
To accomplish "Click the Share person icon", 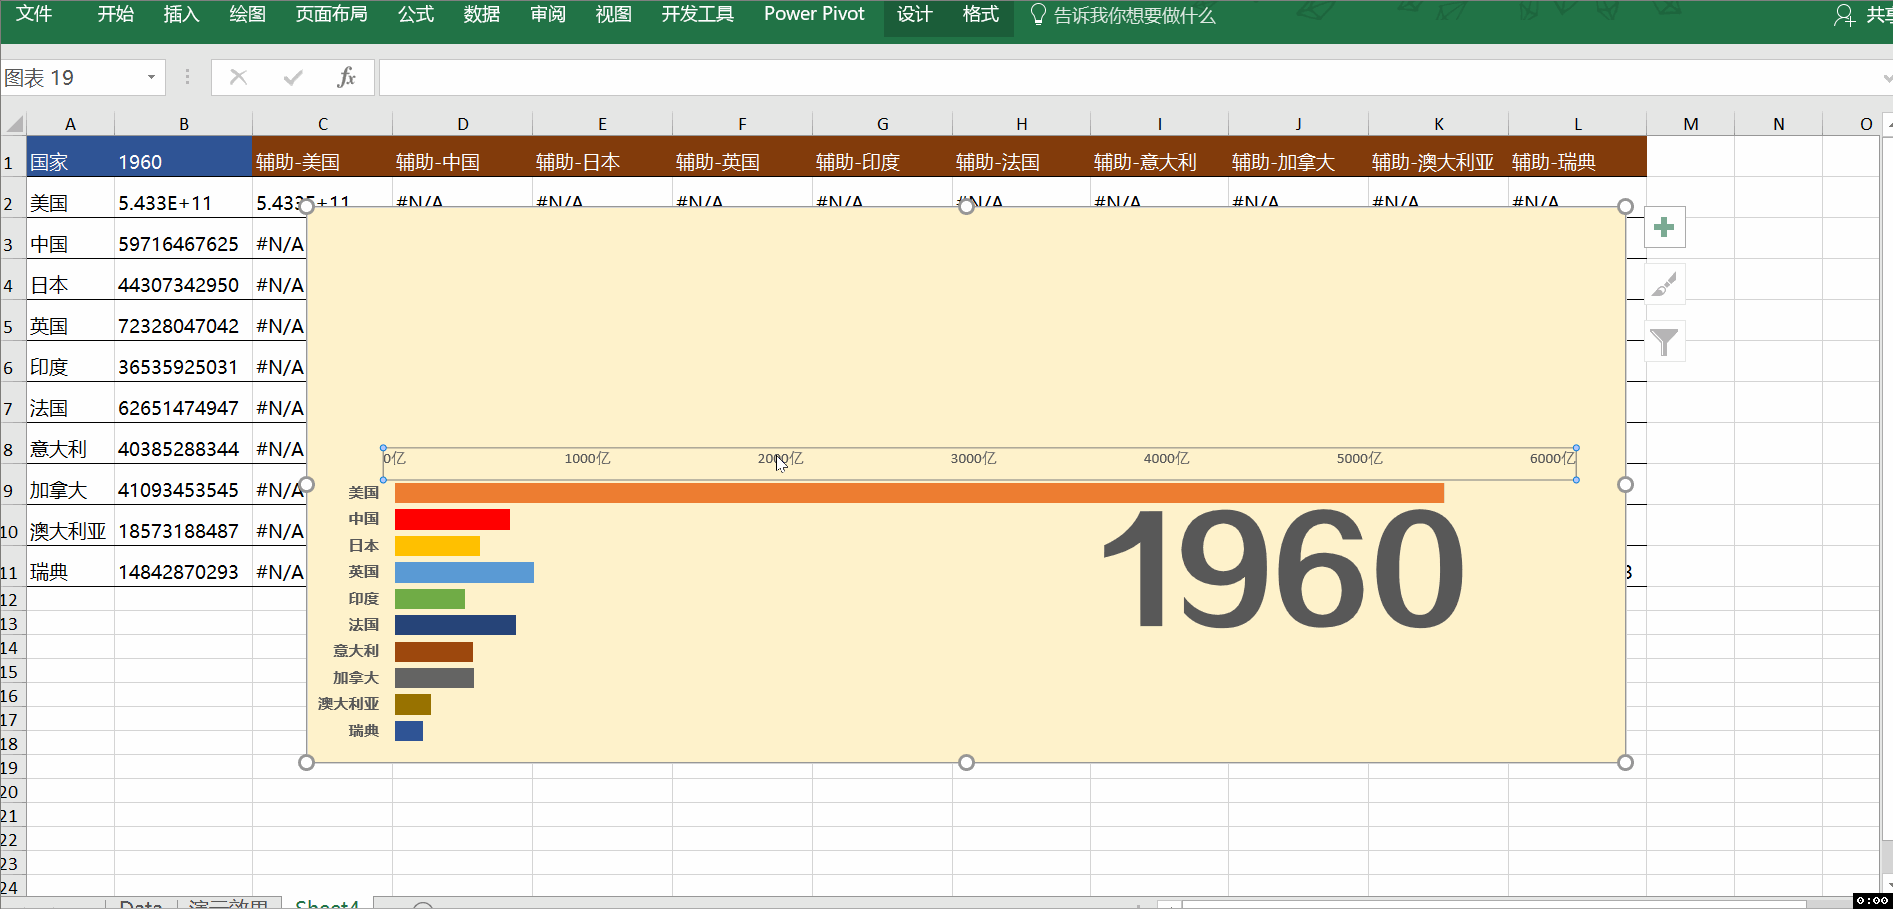I will [1844, 15].
